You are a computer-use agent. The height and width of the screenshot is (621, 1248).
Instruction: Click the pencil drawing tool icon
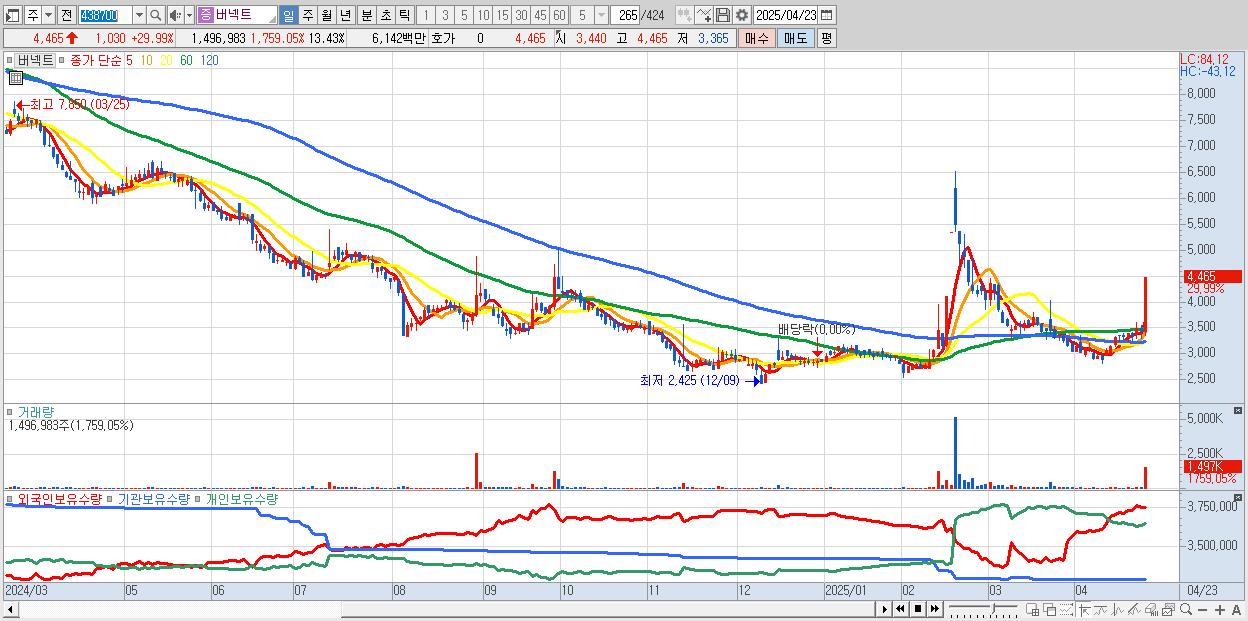tap(1134, 609)
